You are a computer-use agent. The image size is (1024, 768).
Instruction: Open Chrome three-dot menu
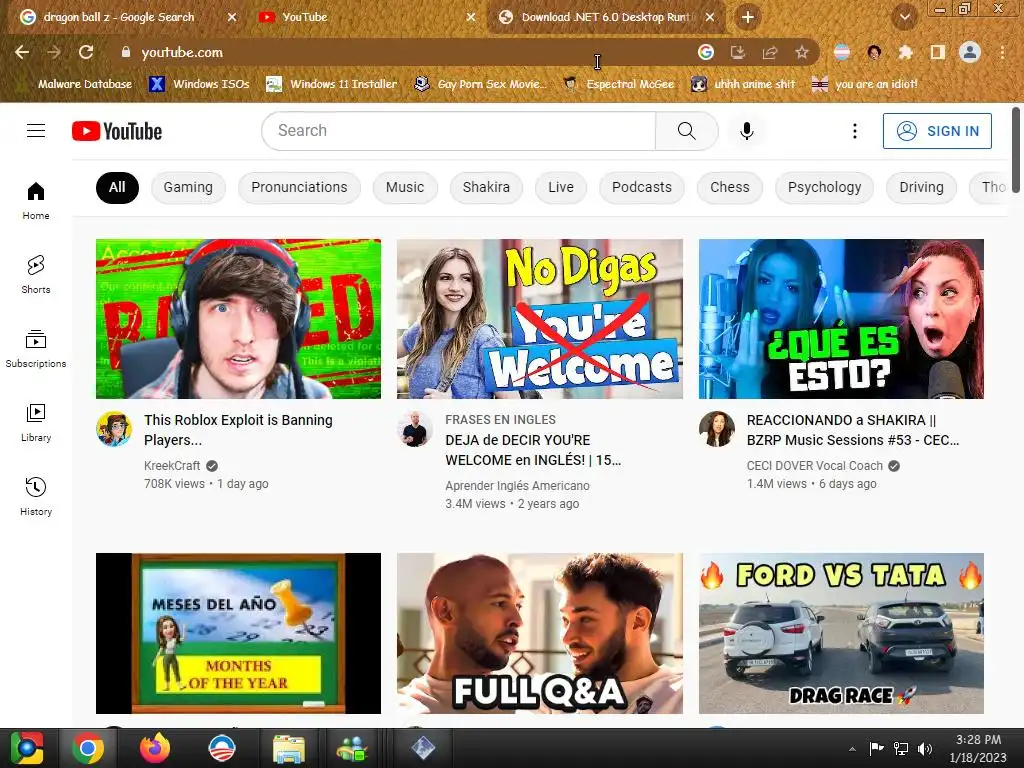click(1002, 52)
